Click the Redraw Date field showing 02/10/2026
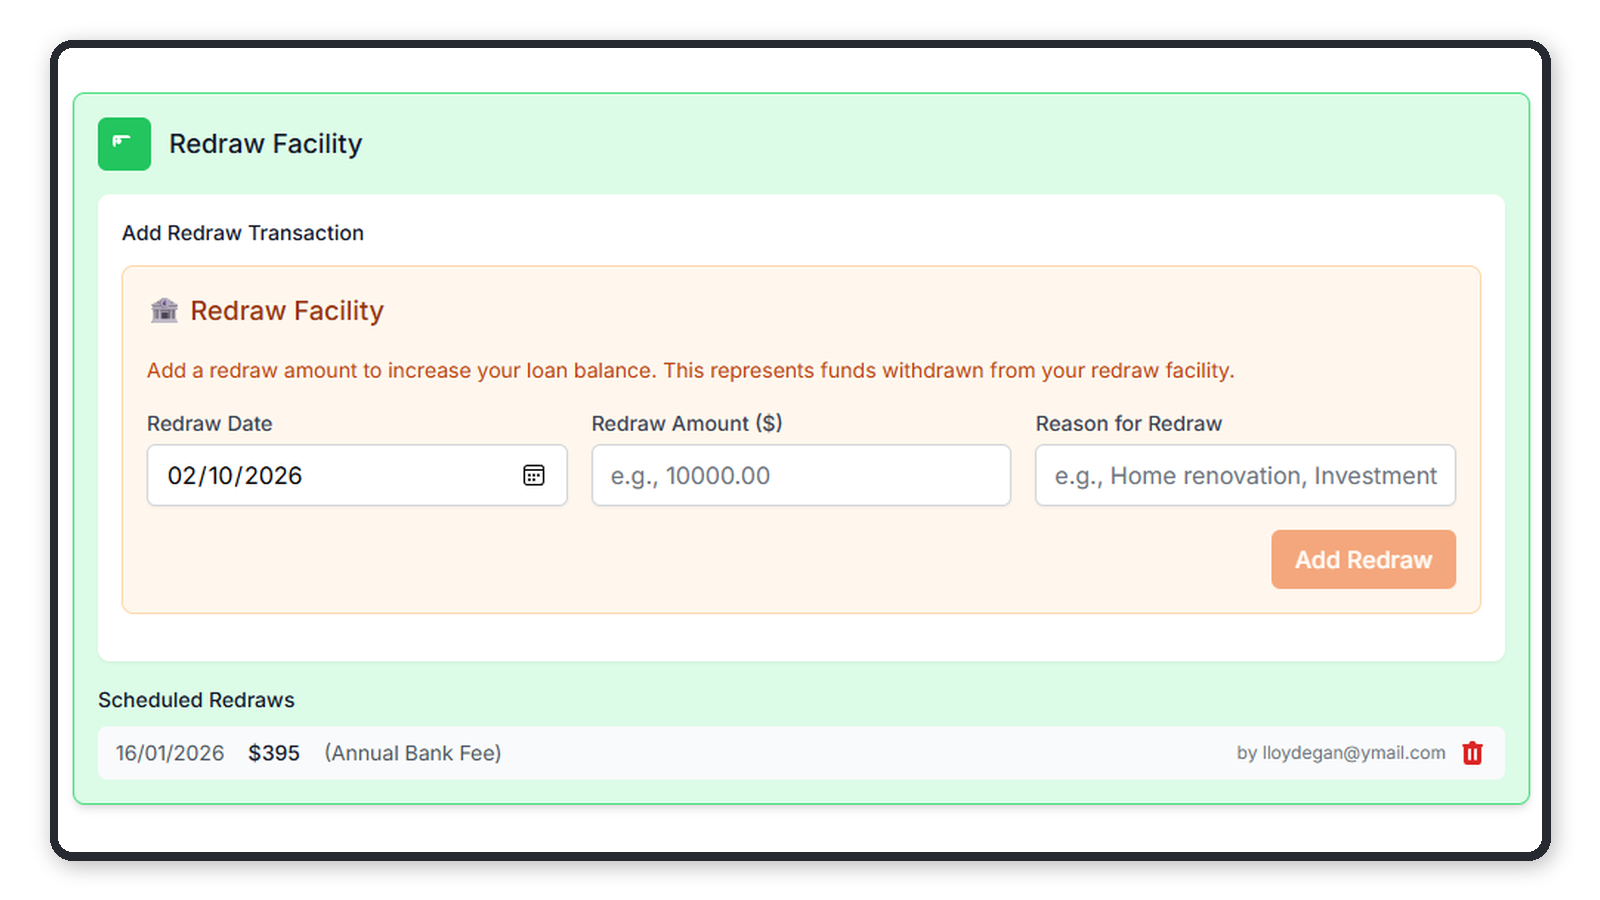The height and width of the screenshot is (900, 1600). 357,475
